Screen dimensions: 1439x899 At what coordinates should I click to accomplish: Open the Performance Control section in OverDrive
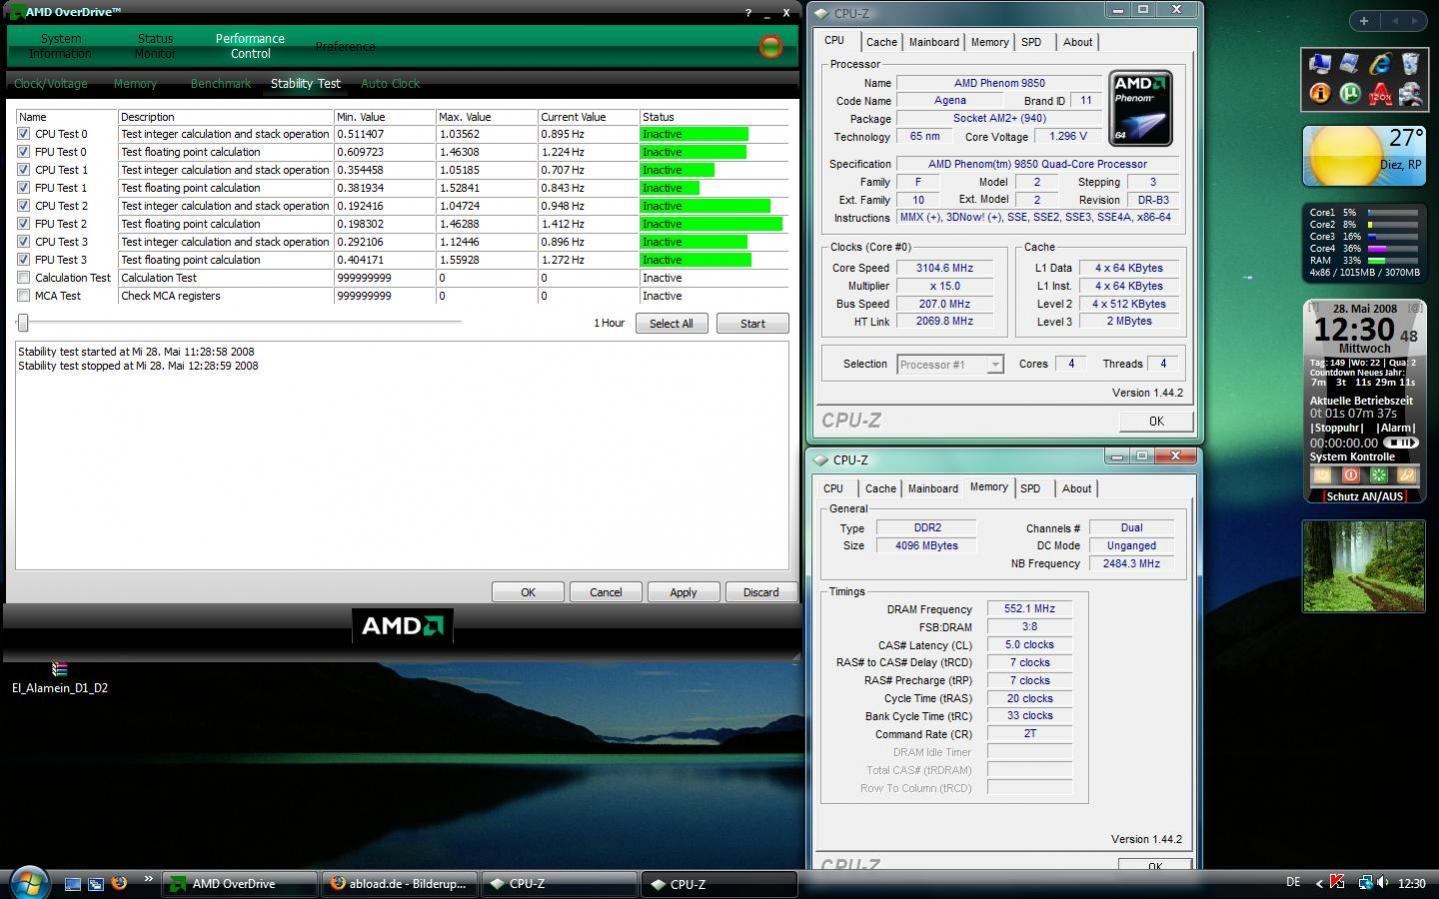tap(250, 46)
